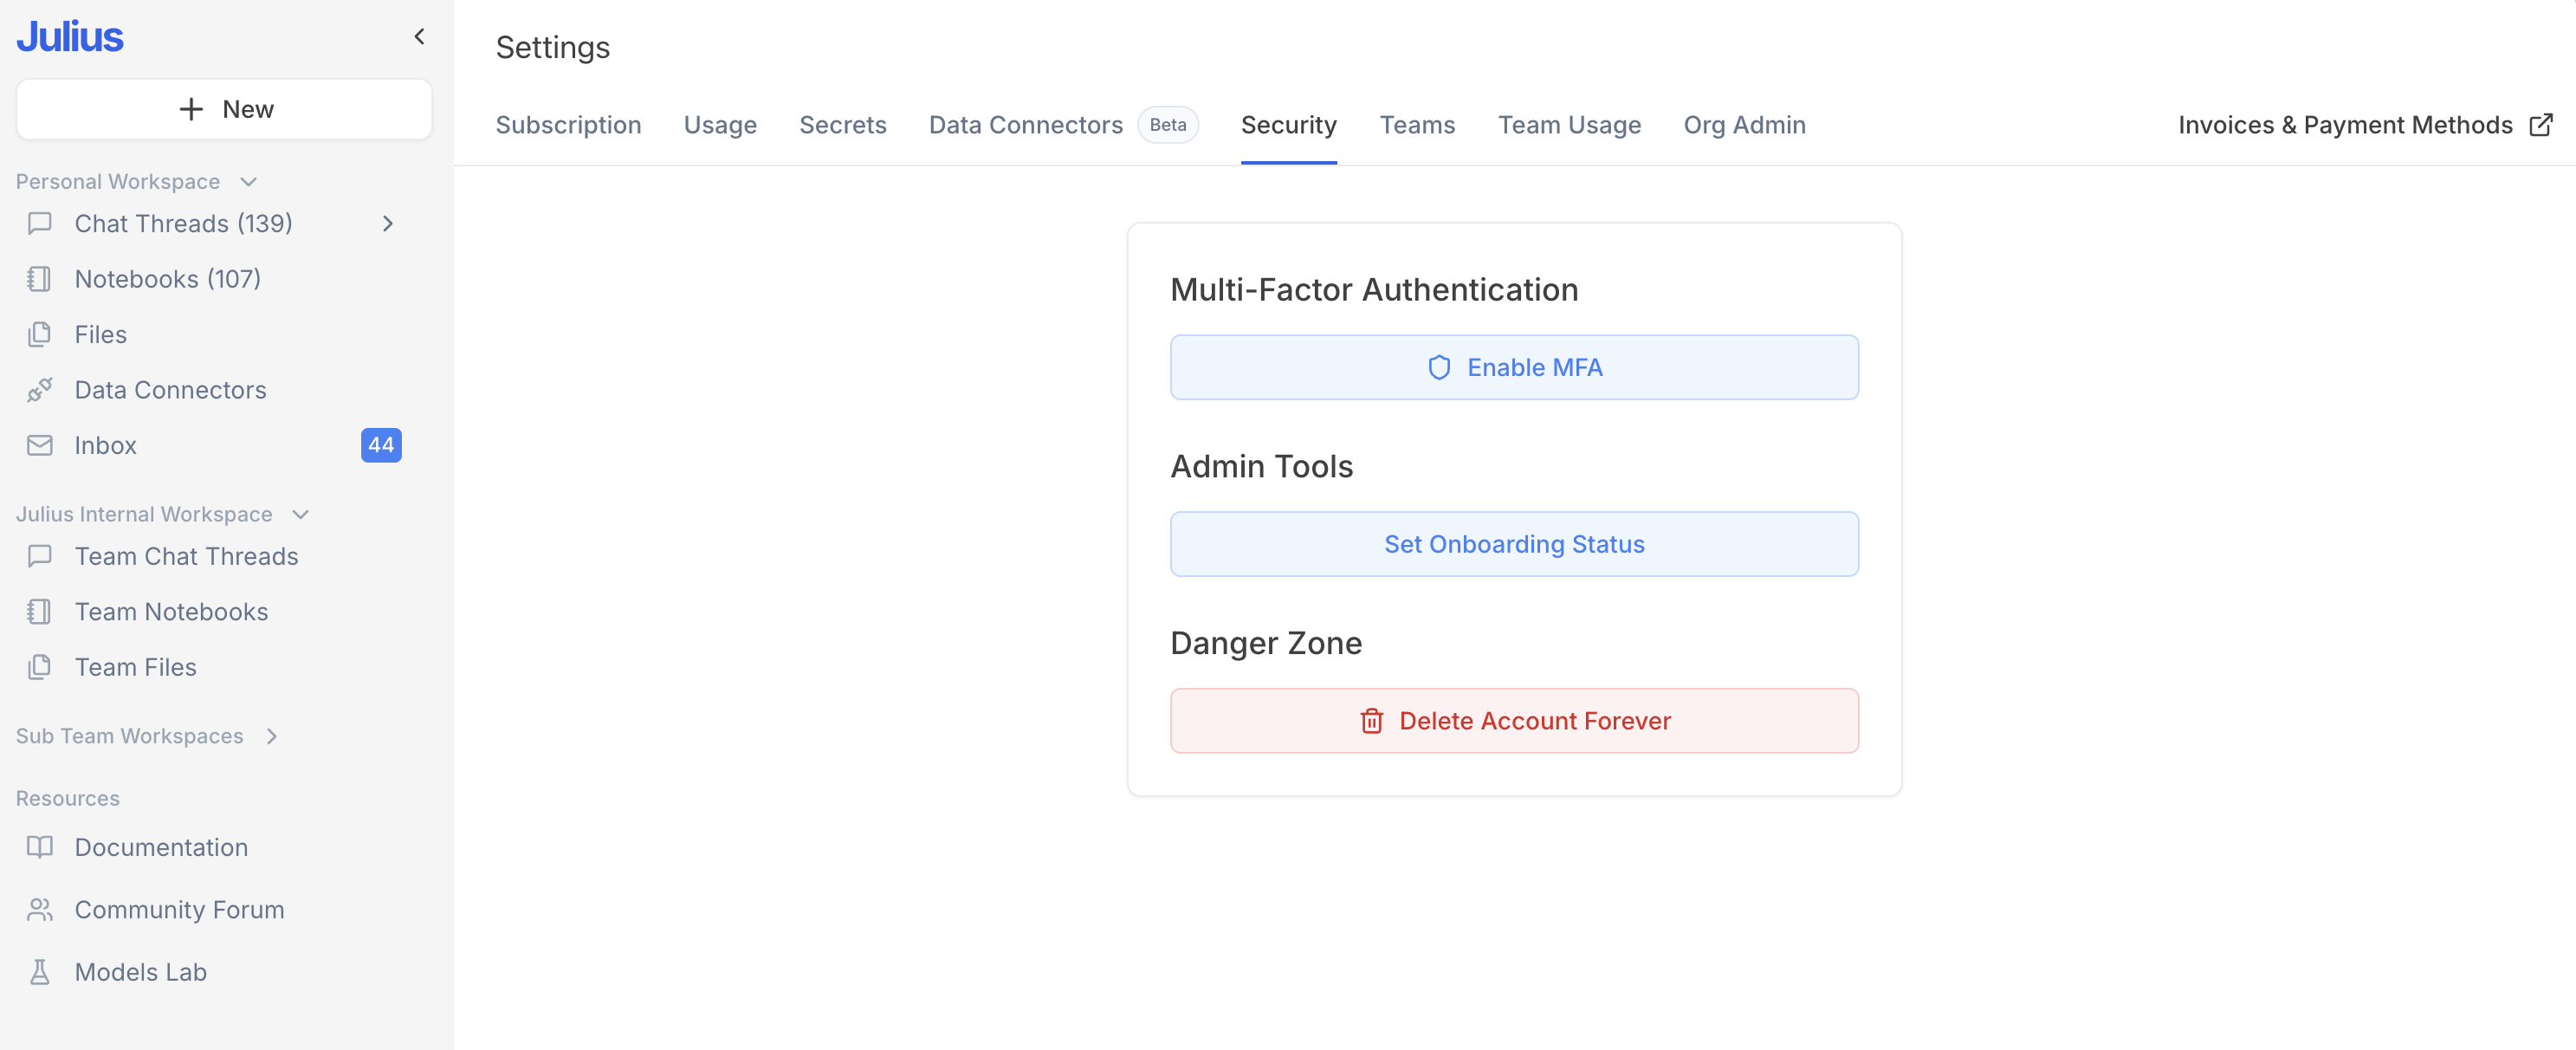
Task: Click the Team Notebooks icon
Action: [40, 612]
